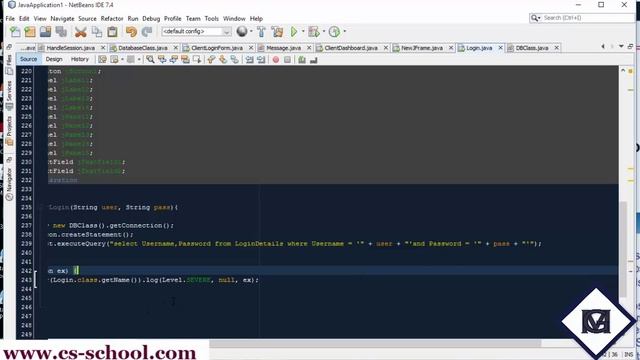Undo the last edit with the Undo icon

click(131, 31)
